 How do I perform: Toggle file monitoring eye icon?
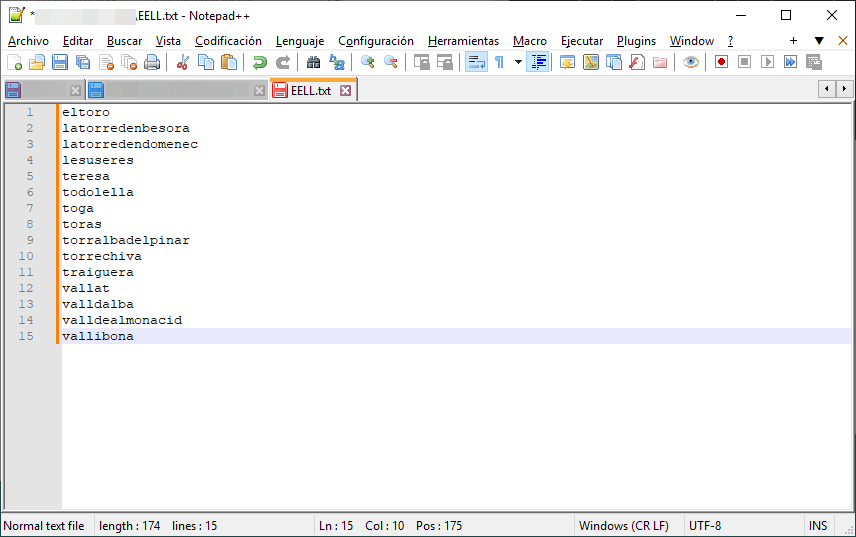(x=691, y=62)
